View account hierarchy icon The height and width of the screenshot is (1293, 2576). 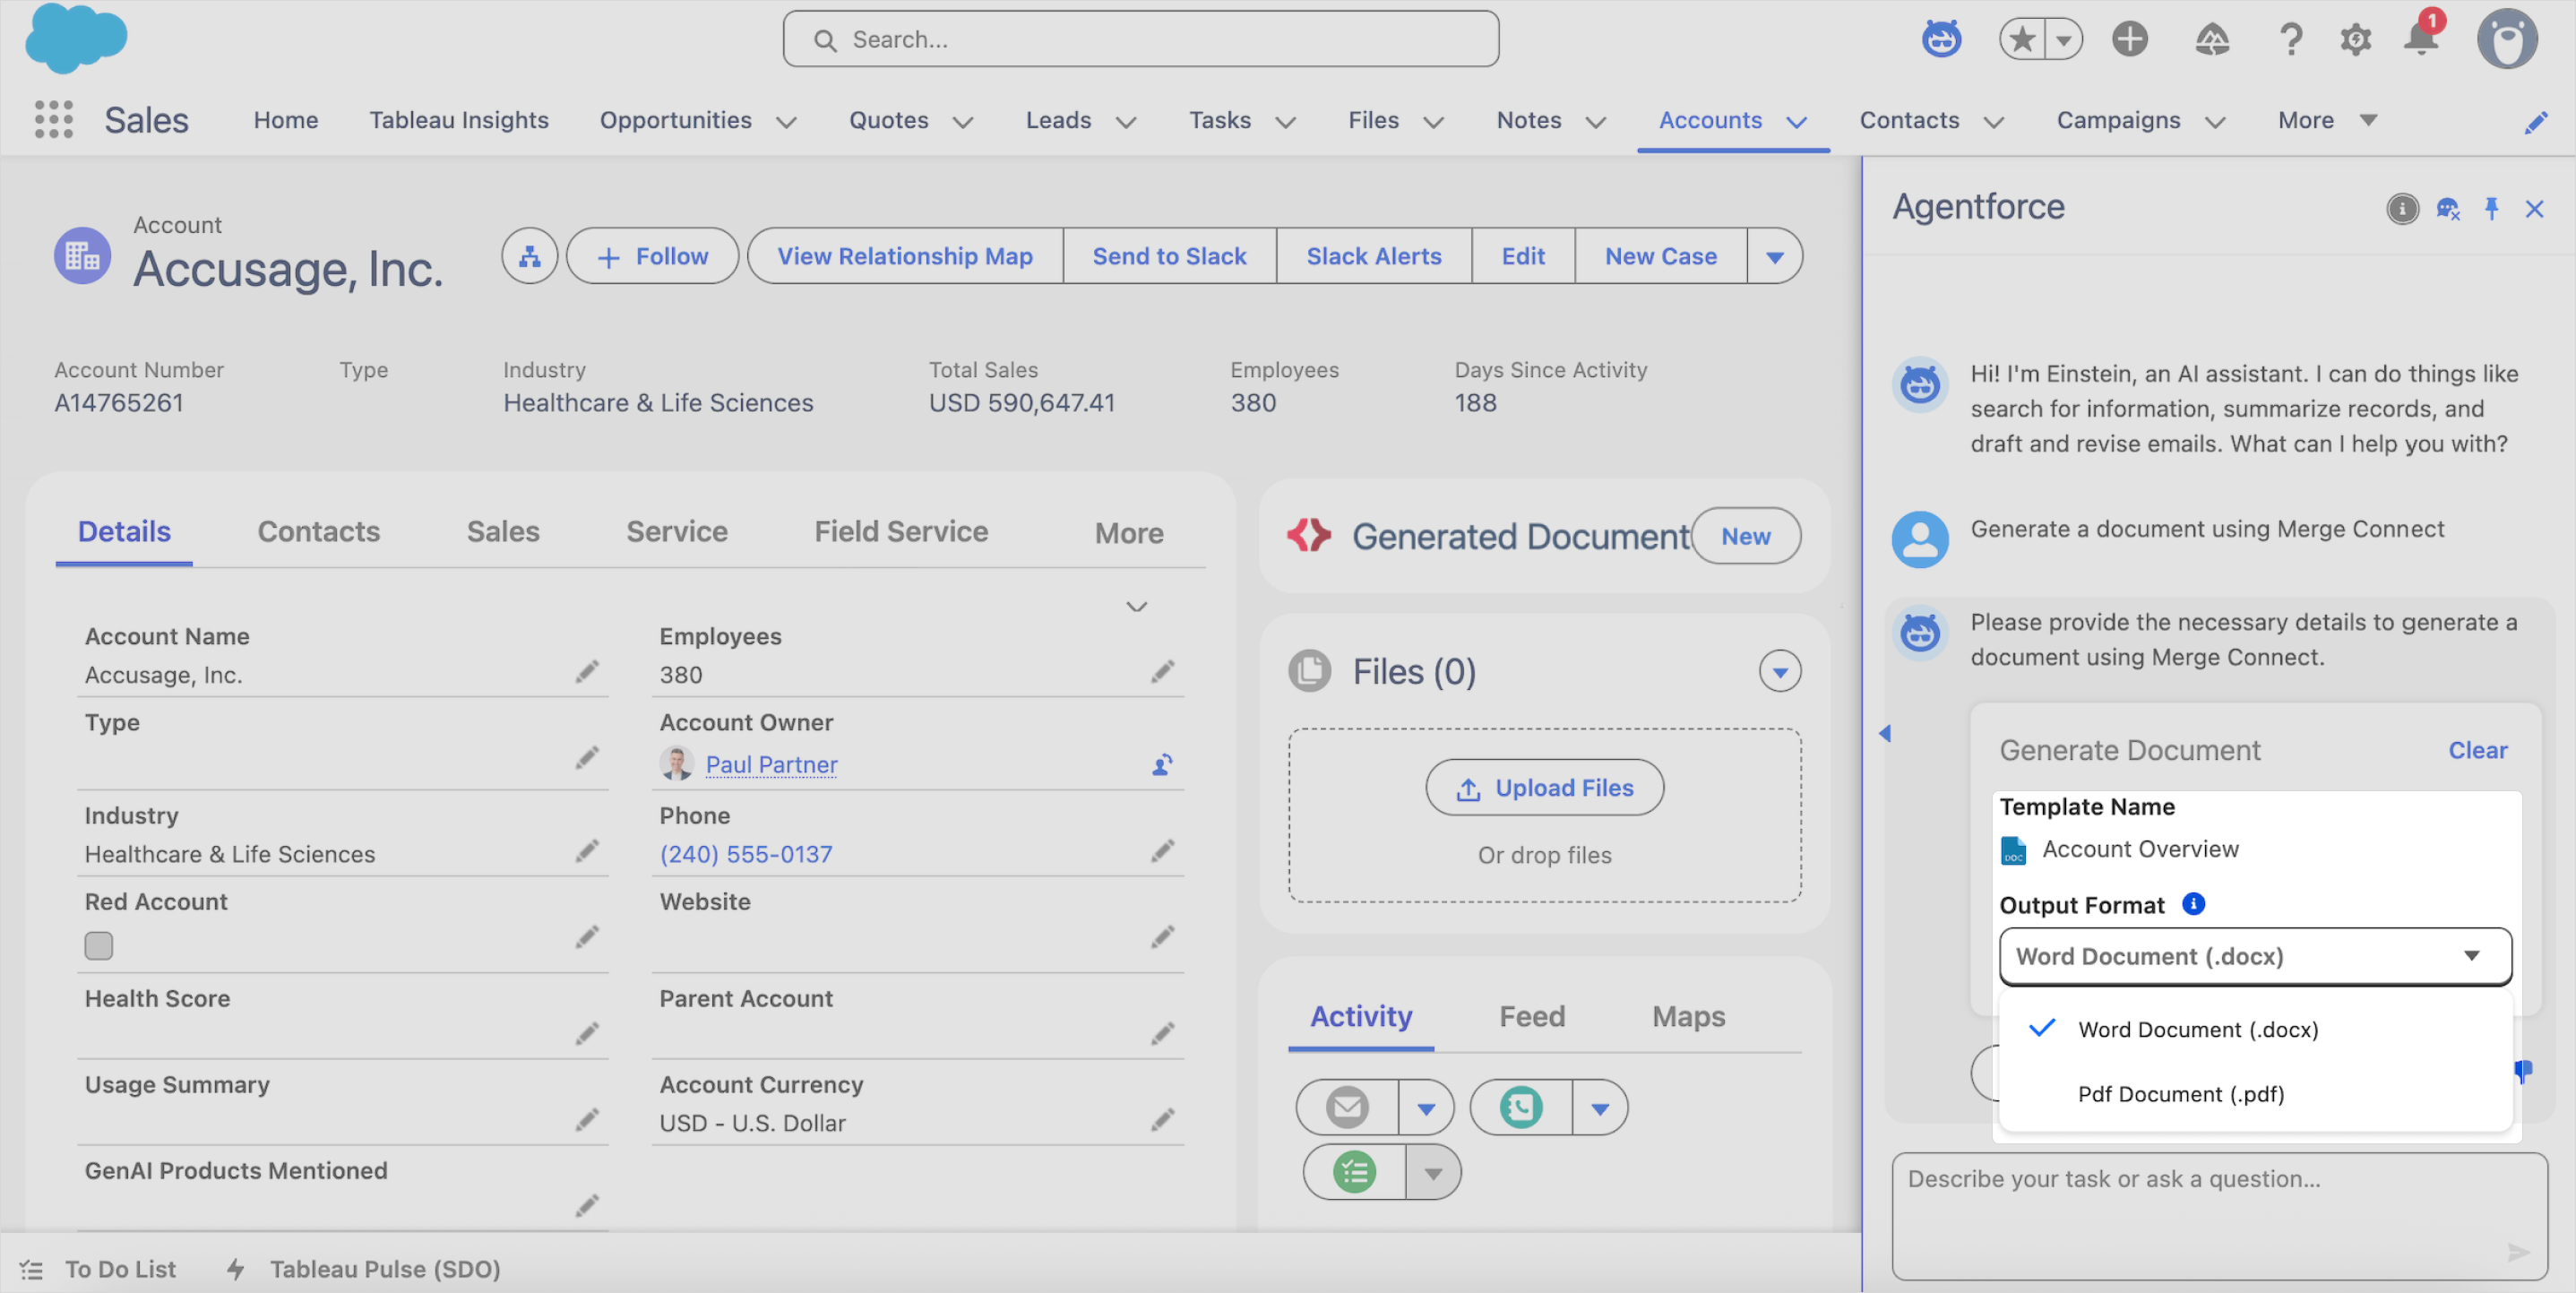529,256
